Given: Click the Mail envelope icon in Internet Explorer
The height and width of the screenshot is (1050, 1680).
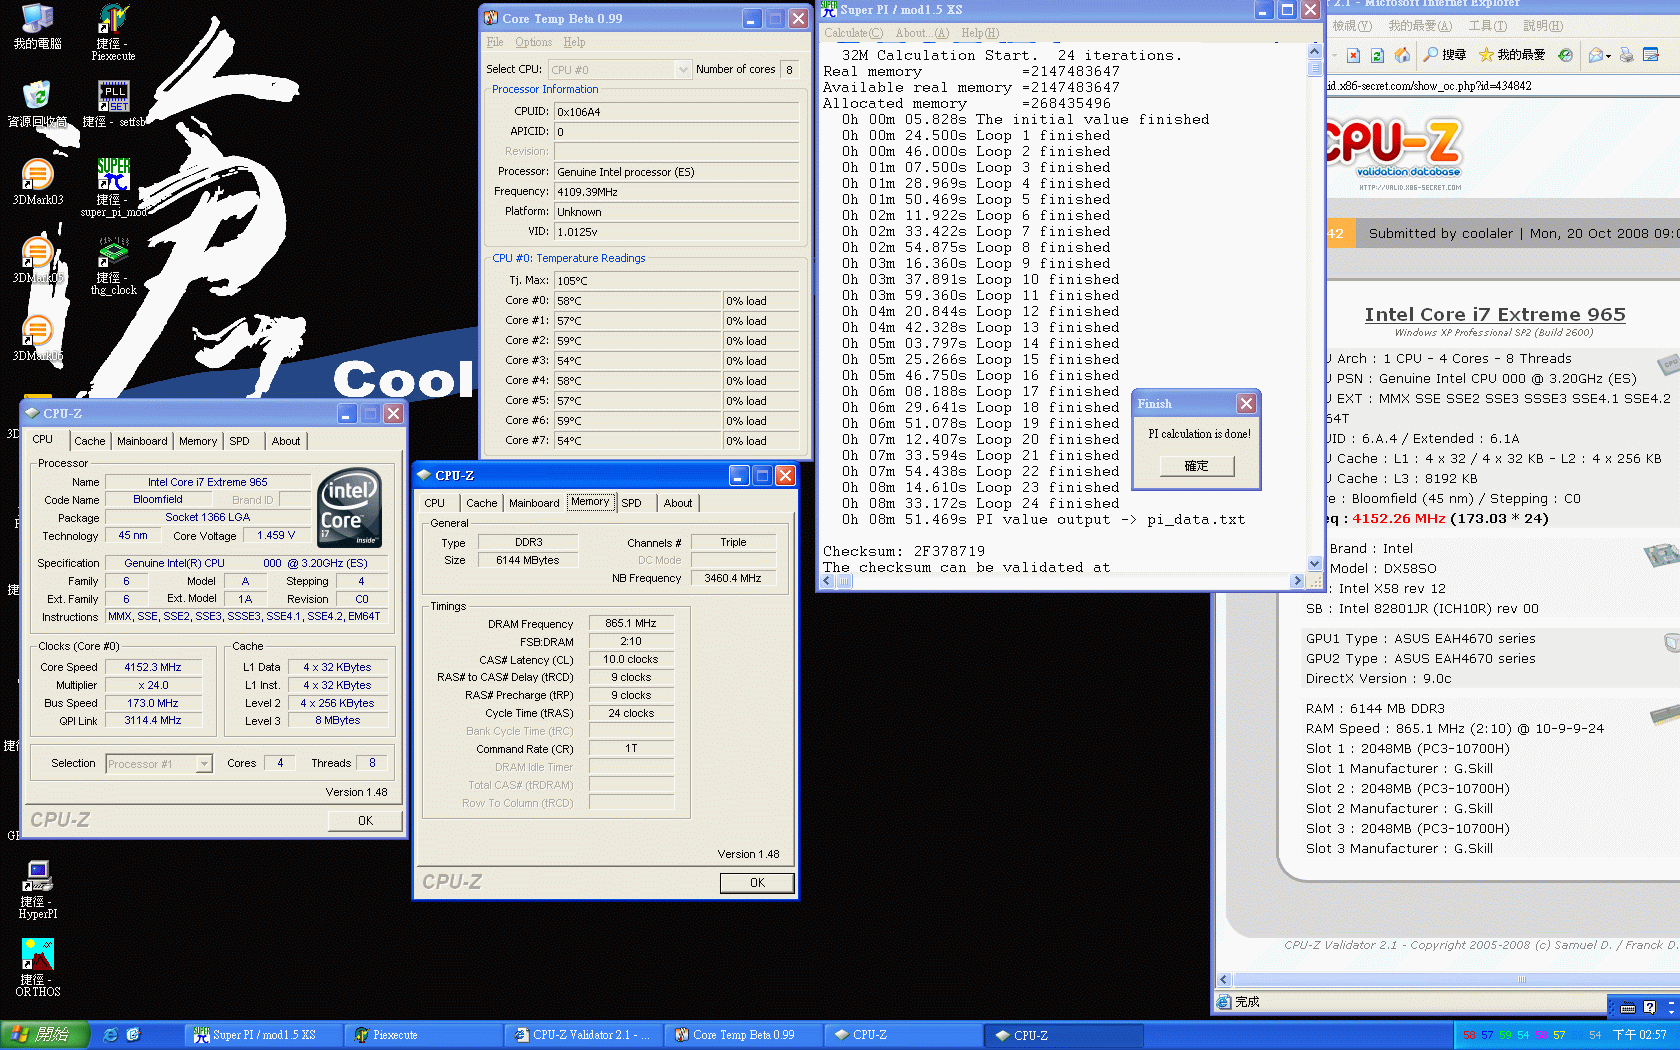Looking at the screenshot, I should point(1596,55).
